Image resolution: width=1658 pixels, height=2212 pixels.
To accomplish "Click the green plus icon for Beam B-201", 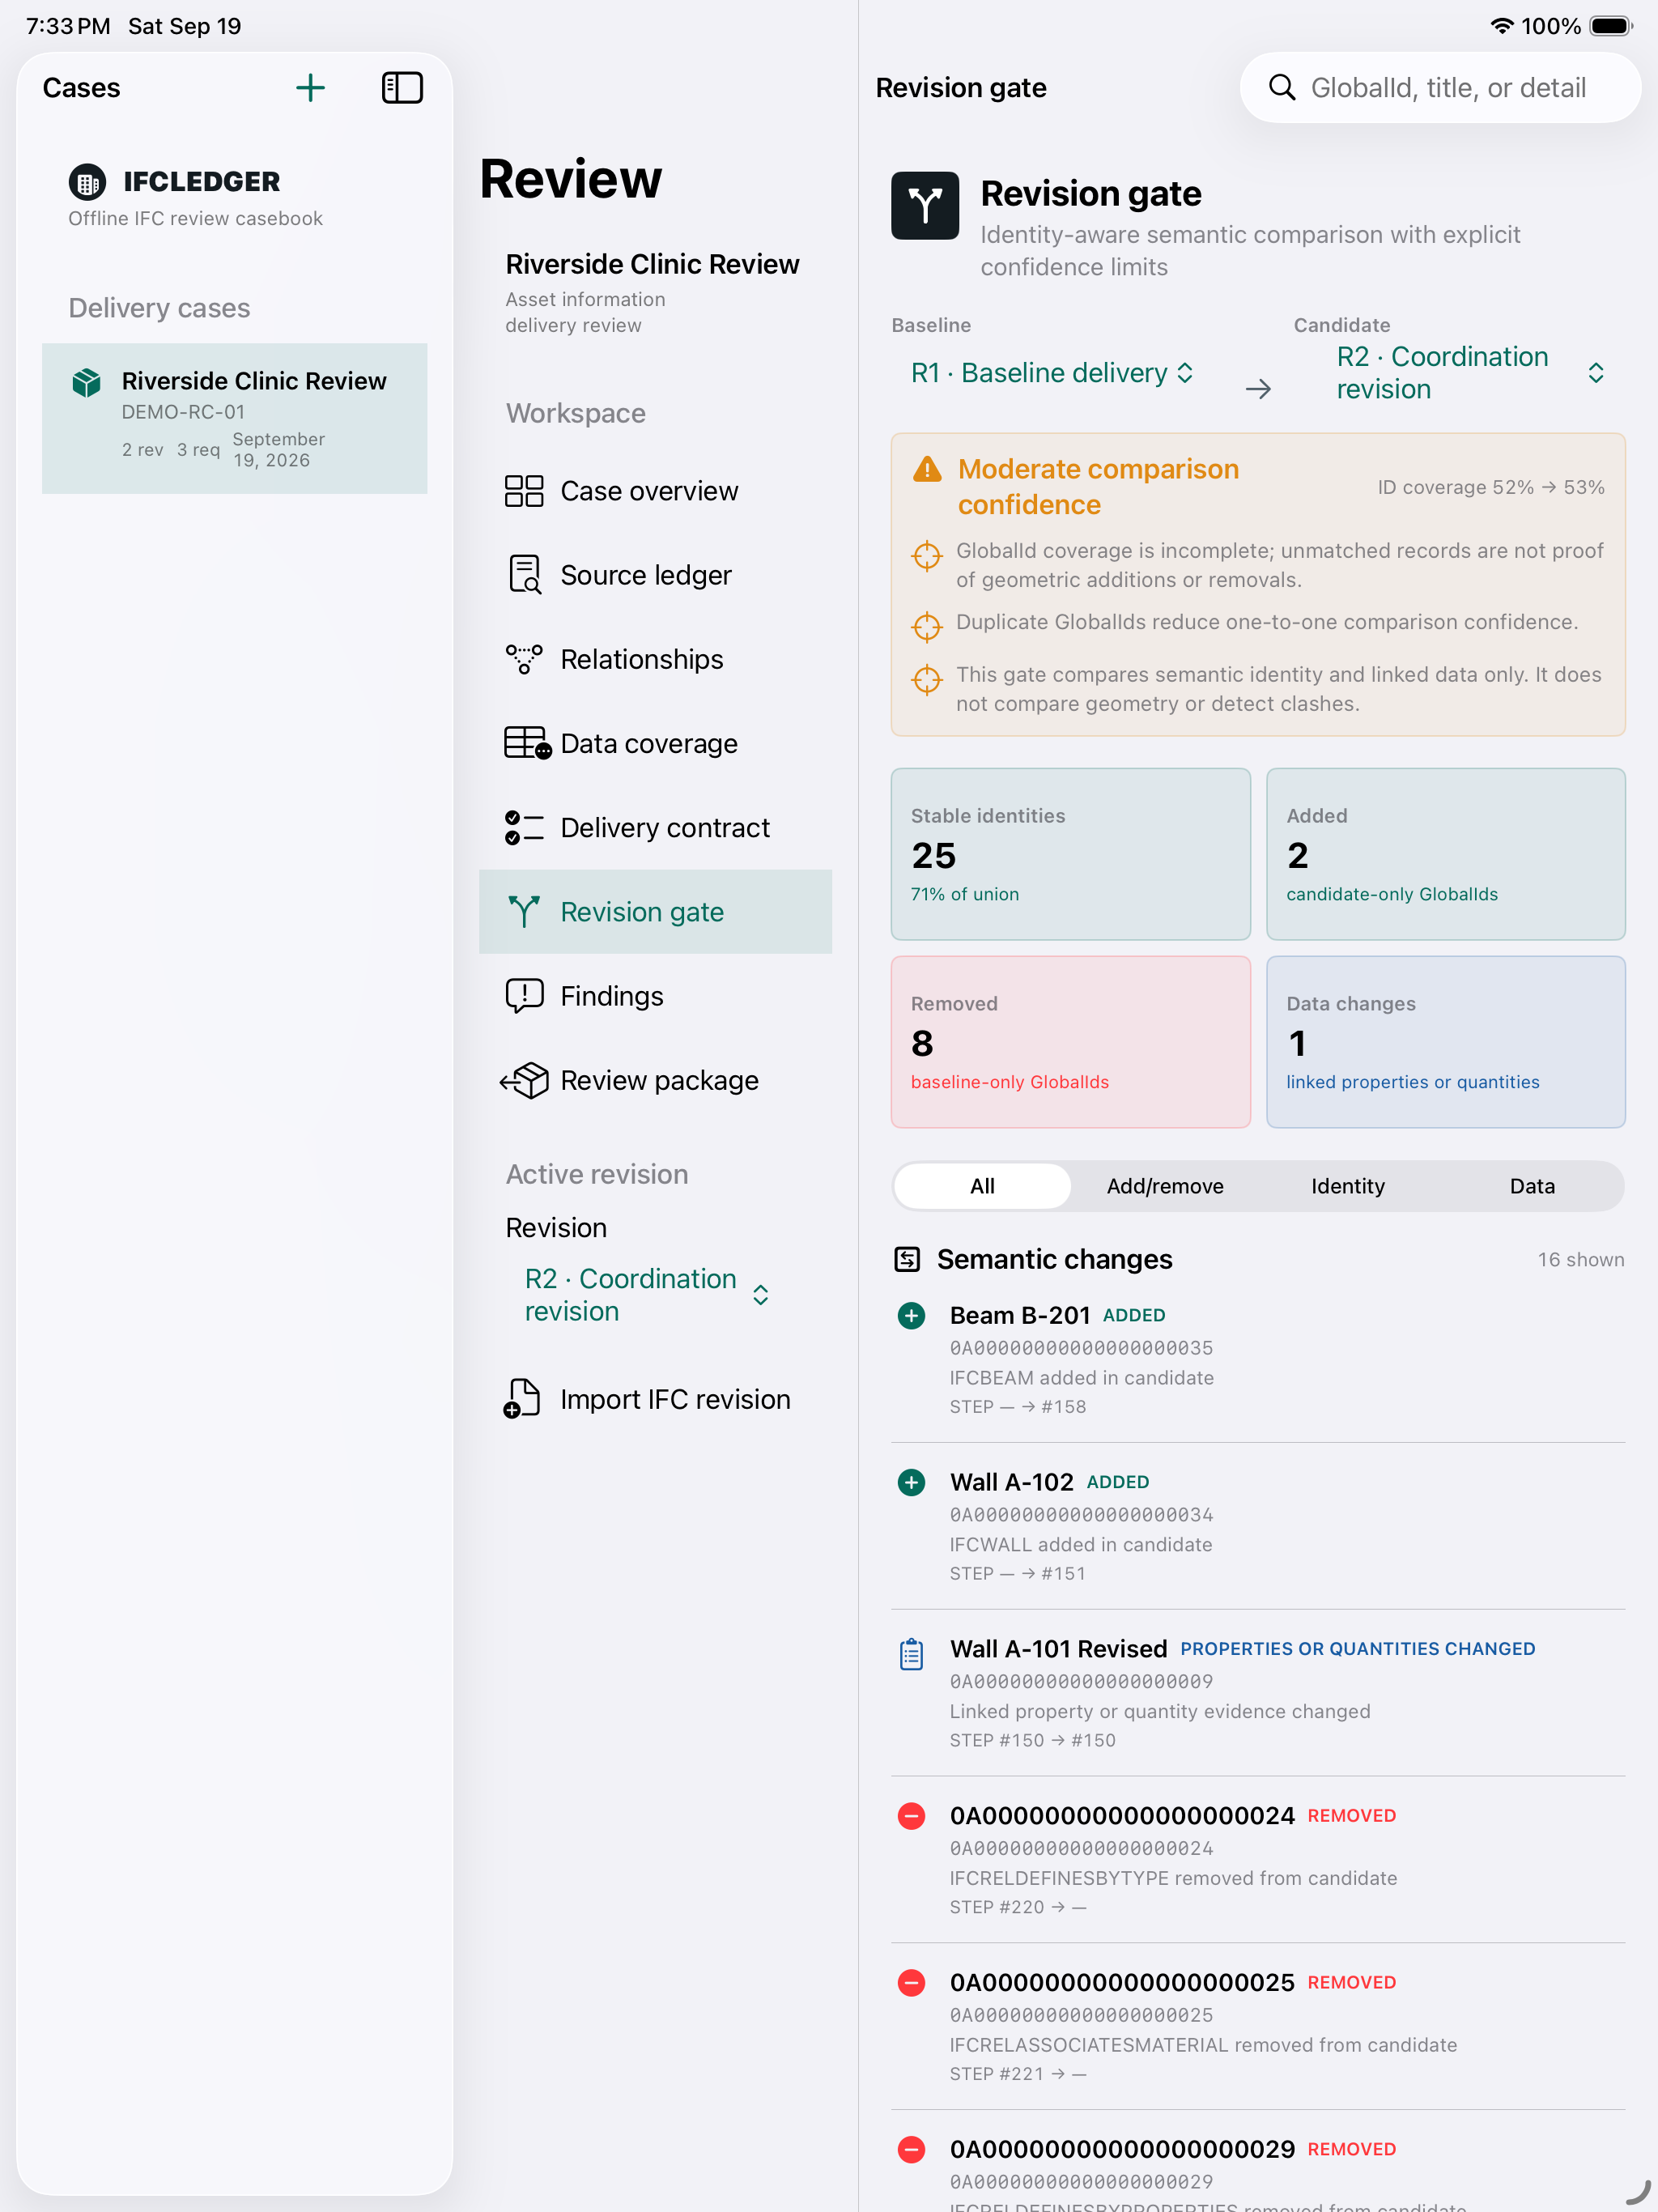I will click(x=911, y=1315).
